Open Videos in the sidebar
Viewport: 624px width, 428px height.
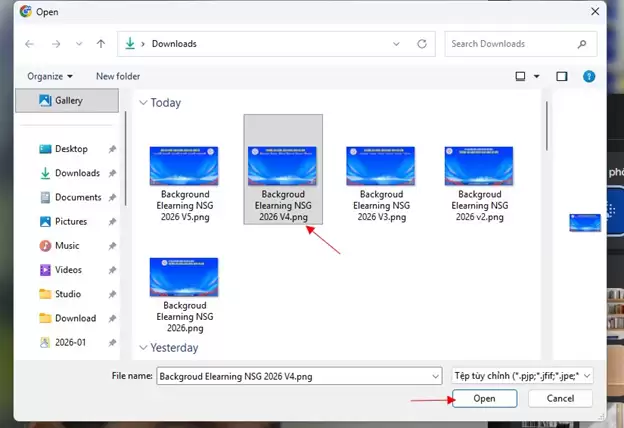point(68,270)
